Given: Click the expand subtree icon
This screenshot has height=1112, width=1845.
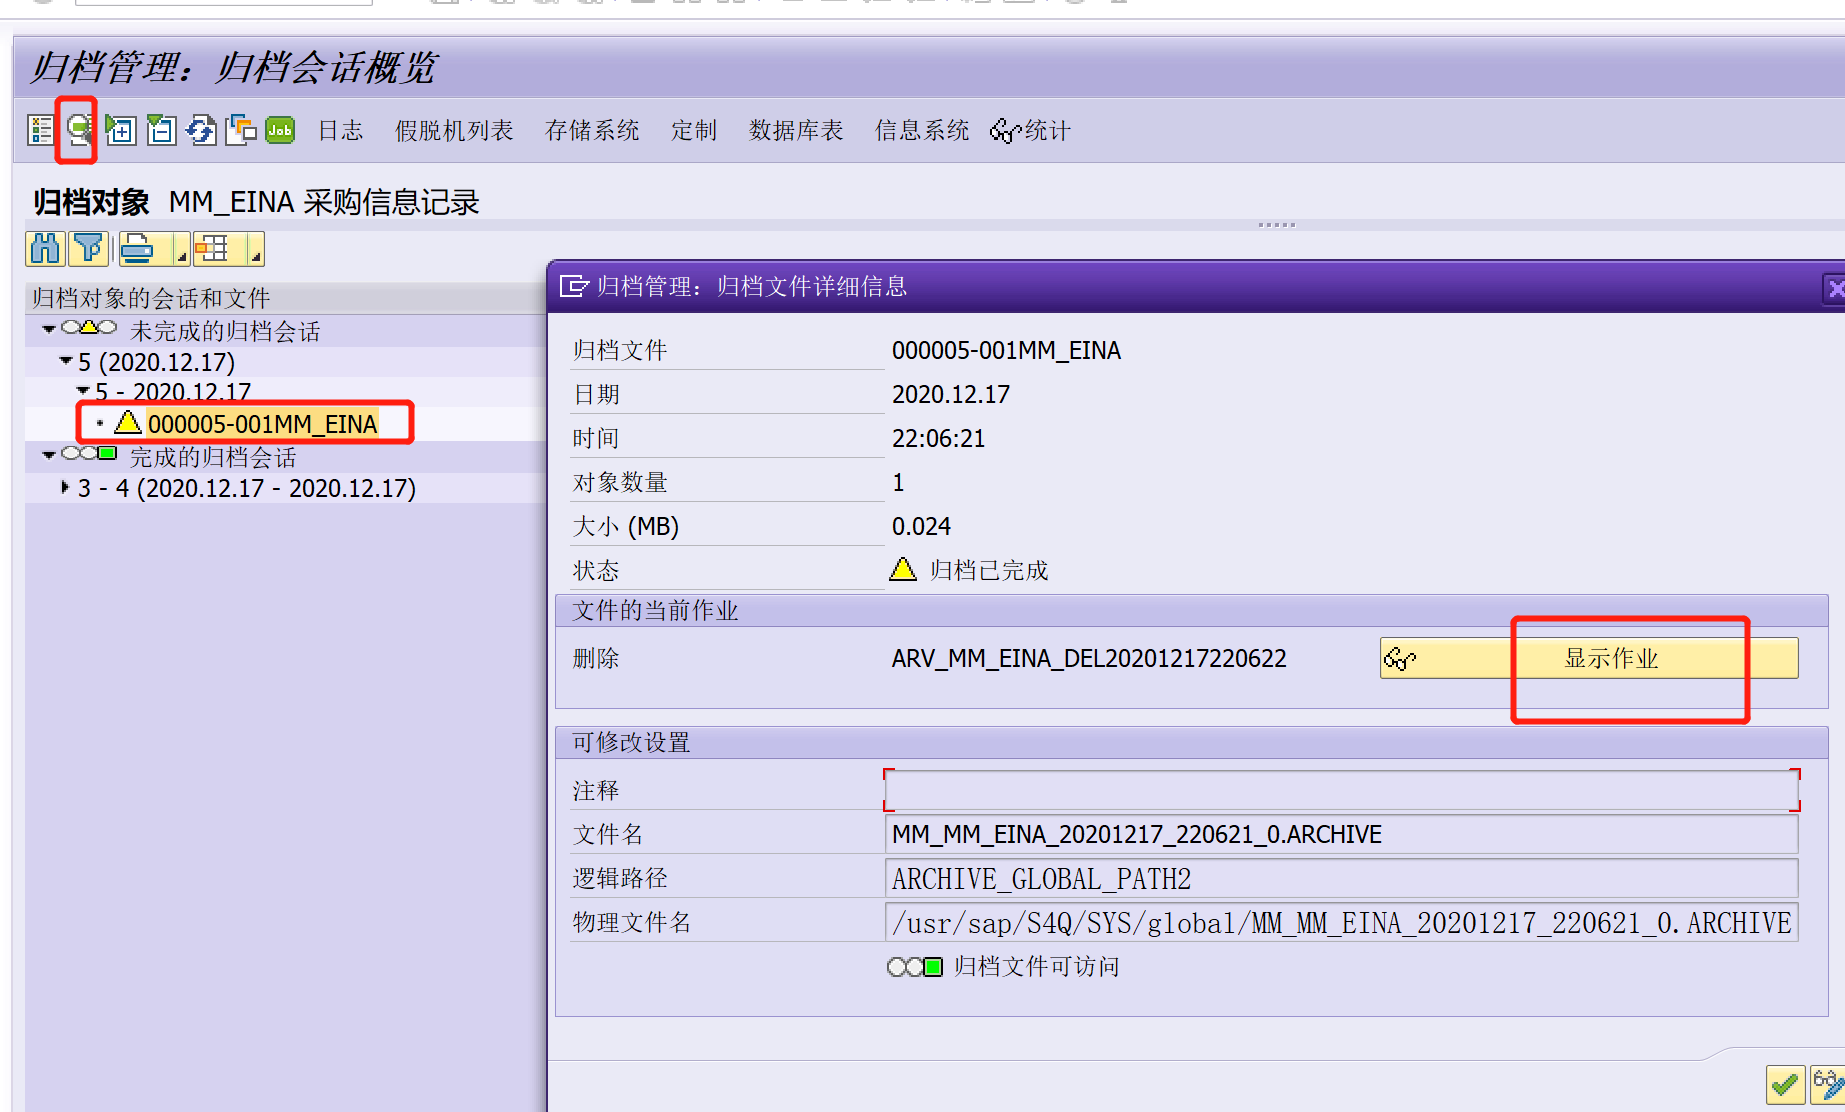Looking at the screenshot, I should coord(120,130).
